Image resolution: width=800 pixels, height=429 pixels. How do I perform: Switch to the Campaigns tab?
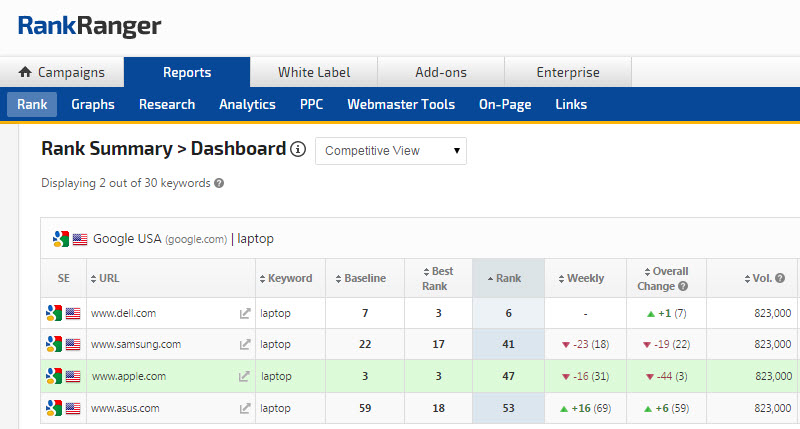pyautogui.click(x=62, y=72)
